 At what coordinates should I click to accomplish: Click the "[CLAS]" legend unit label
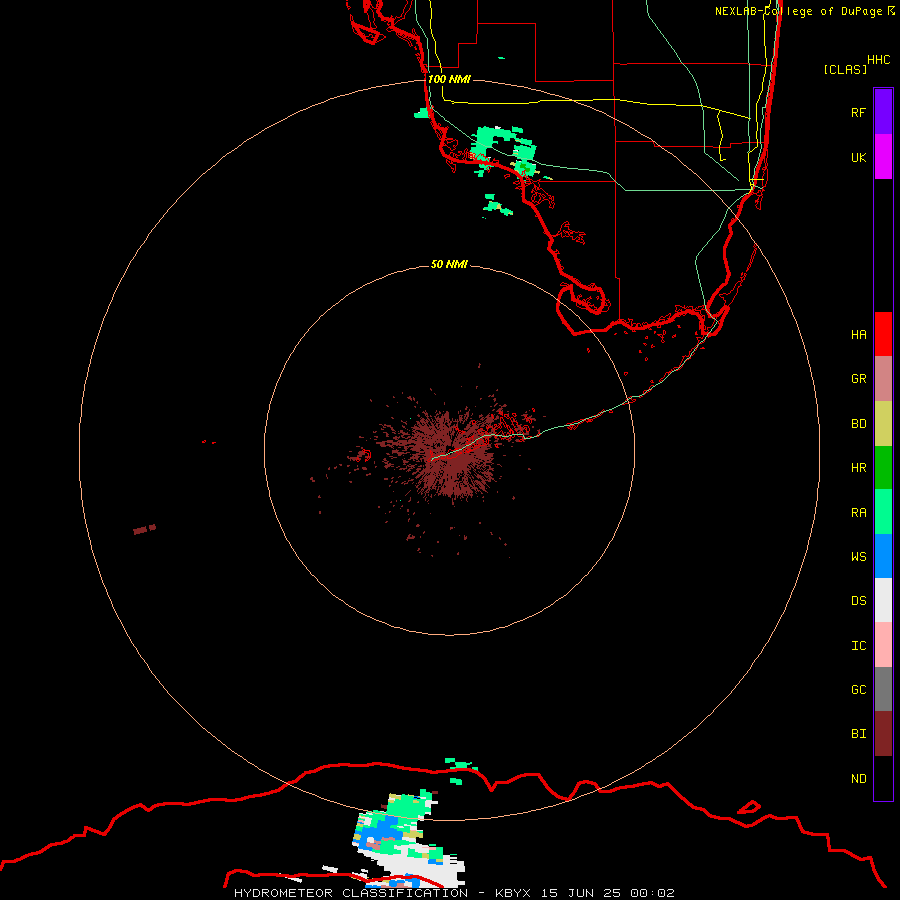point(845,69)
